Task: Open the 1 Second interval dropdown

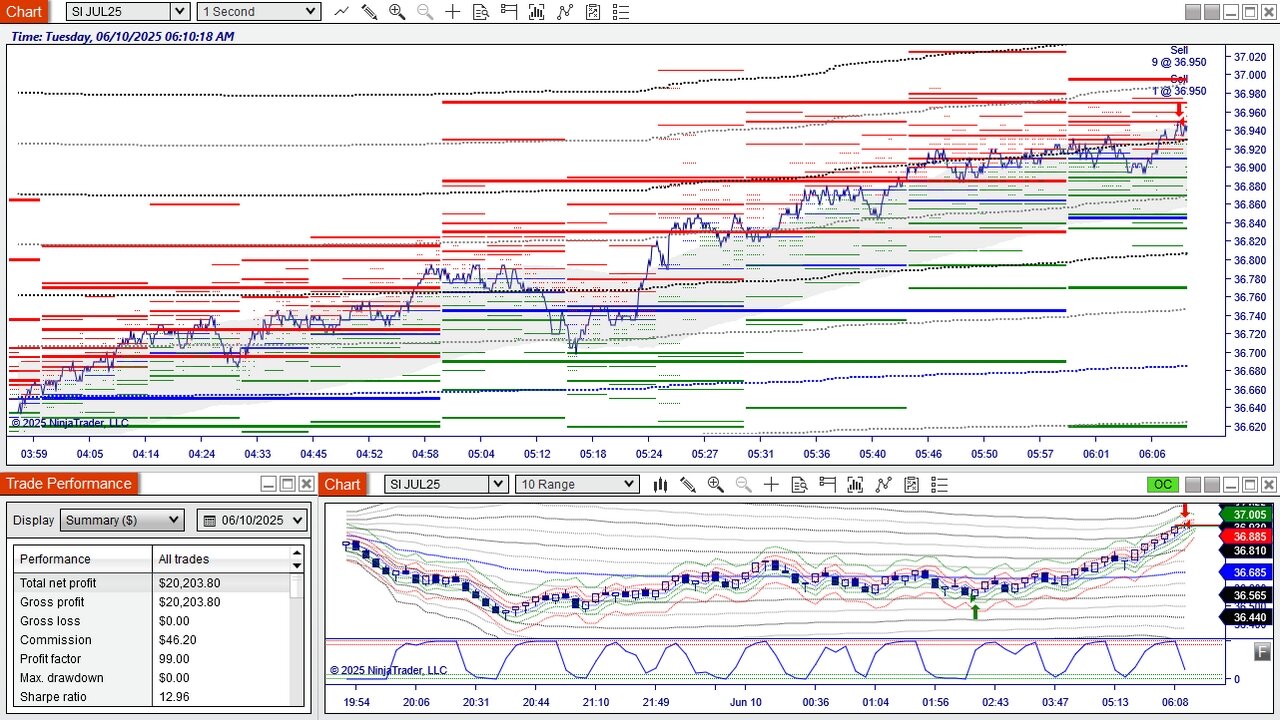Action: click(258, 12)
